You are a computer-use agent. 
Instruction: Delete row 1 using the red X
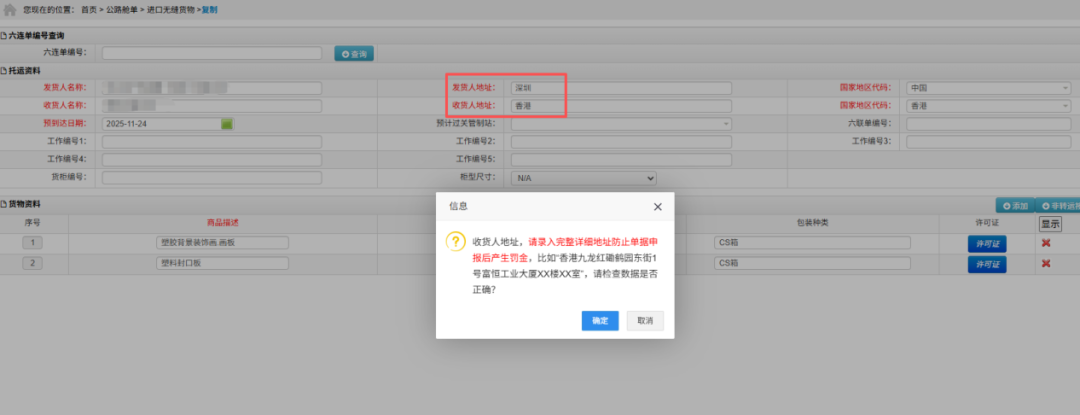pos(1046,243)
